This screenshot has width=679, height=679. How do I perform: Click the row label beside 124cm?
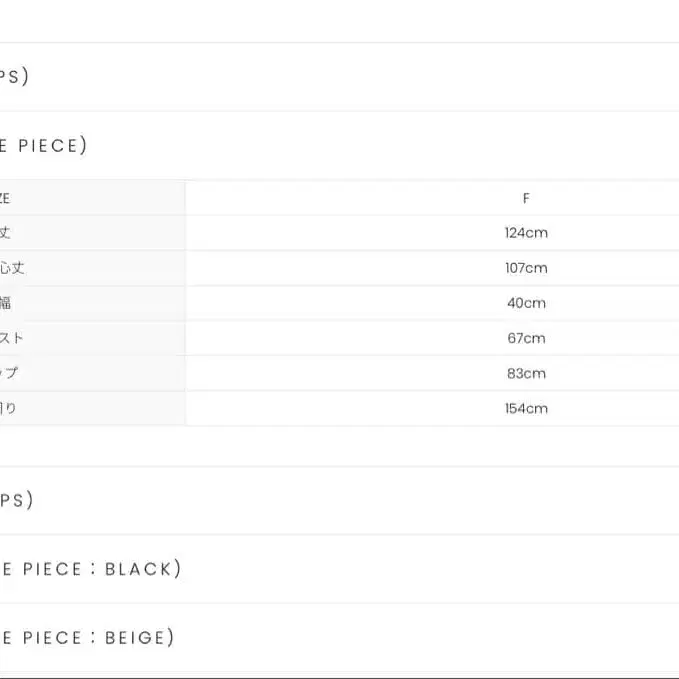point(6,233)
